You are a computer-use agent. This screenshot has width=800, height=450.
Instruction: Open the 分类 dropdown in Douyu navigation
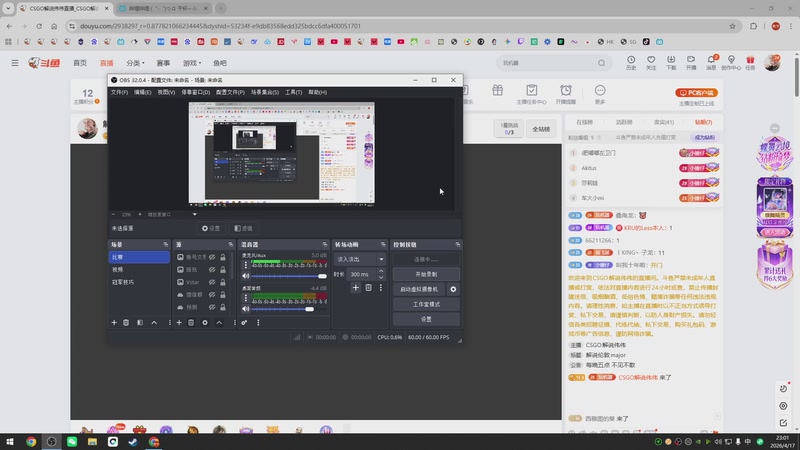(135, 63)
